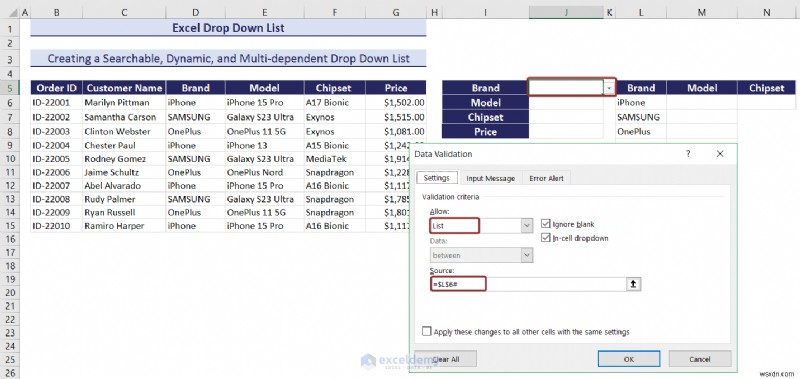The height and width of the screenshot is (379, 800).
Task: Click cell Abel Alvarado
Action: click(x=124, y=186)
